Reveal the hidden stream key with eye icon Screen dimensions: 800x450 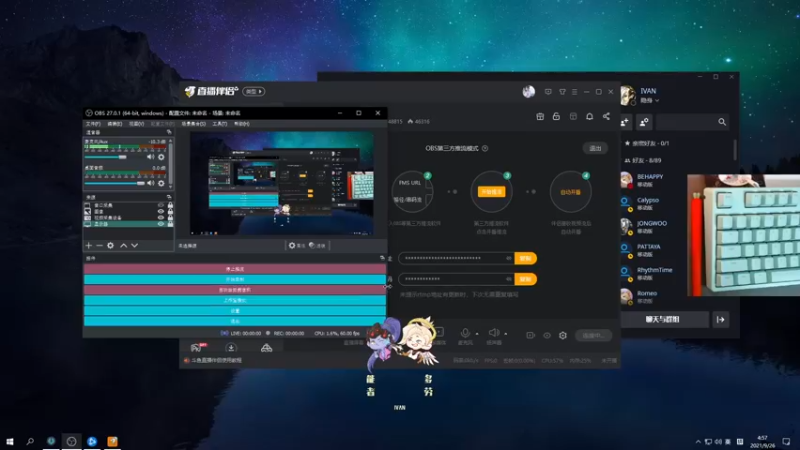pos(508,279)
